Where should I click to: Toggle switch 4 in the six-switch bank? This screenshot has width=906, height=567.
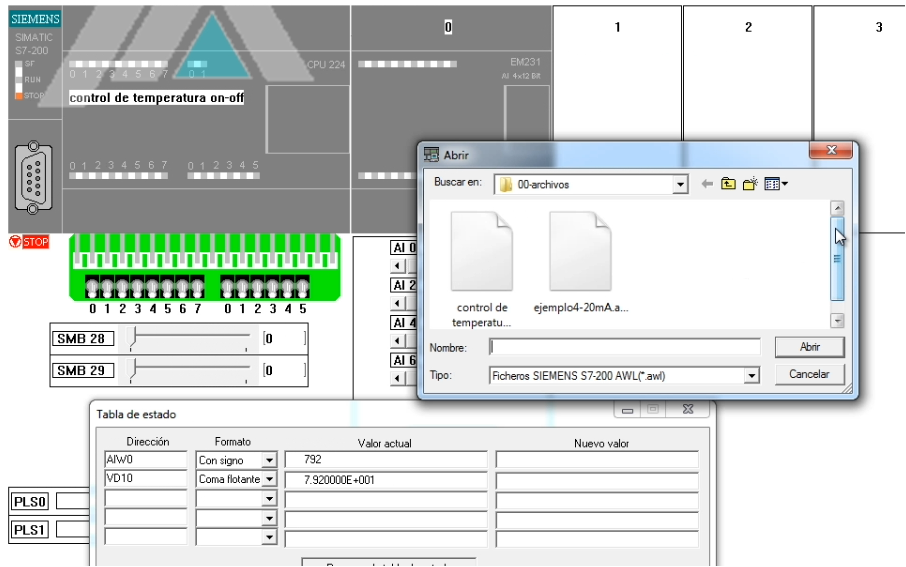point(288,287)
